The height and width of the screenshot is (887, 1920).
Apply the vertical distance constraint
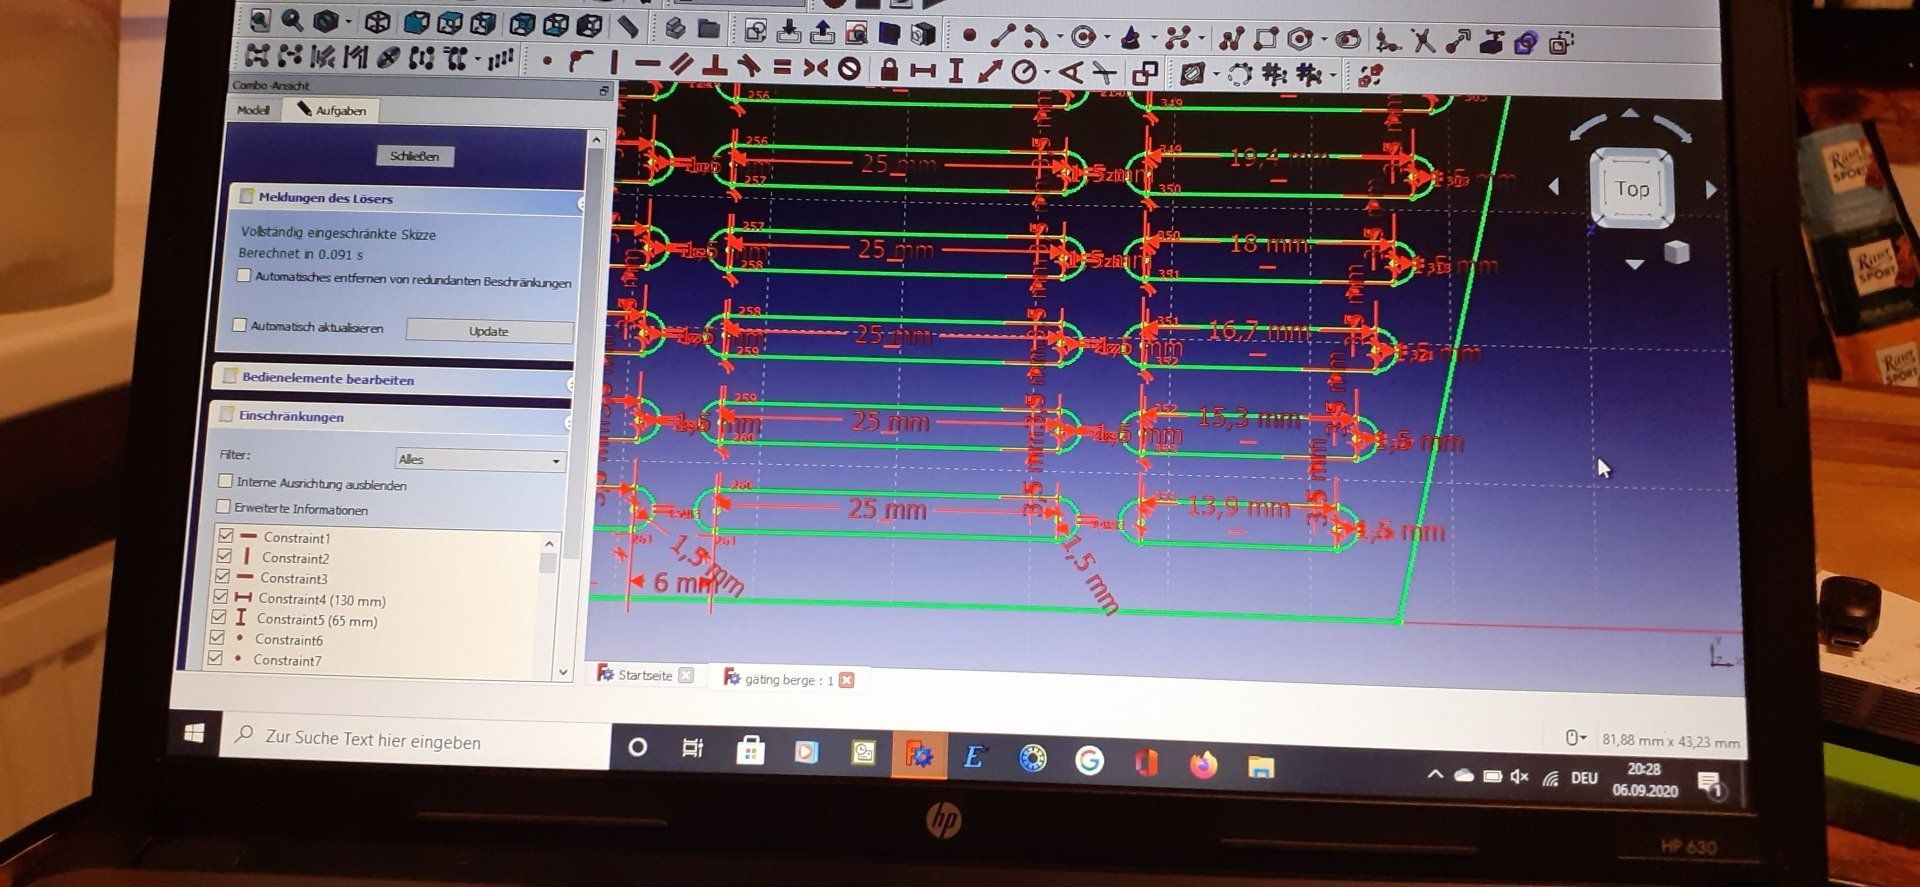(x=956, y=70)
